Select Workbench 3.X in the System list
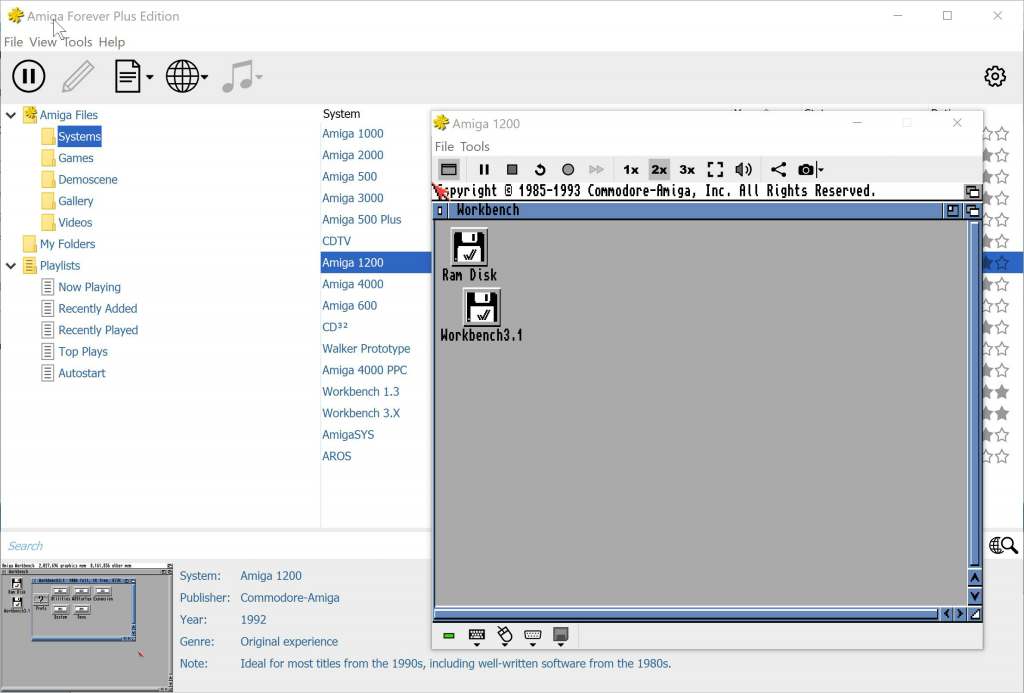This screenshot has width=1024, height=693. click(360, 413)
